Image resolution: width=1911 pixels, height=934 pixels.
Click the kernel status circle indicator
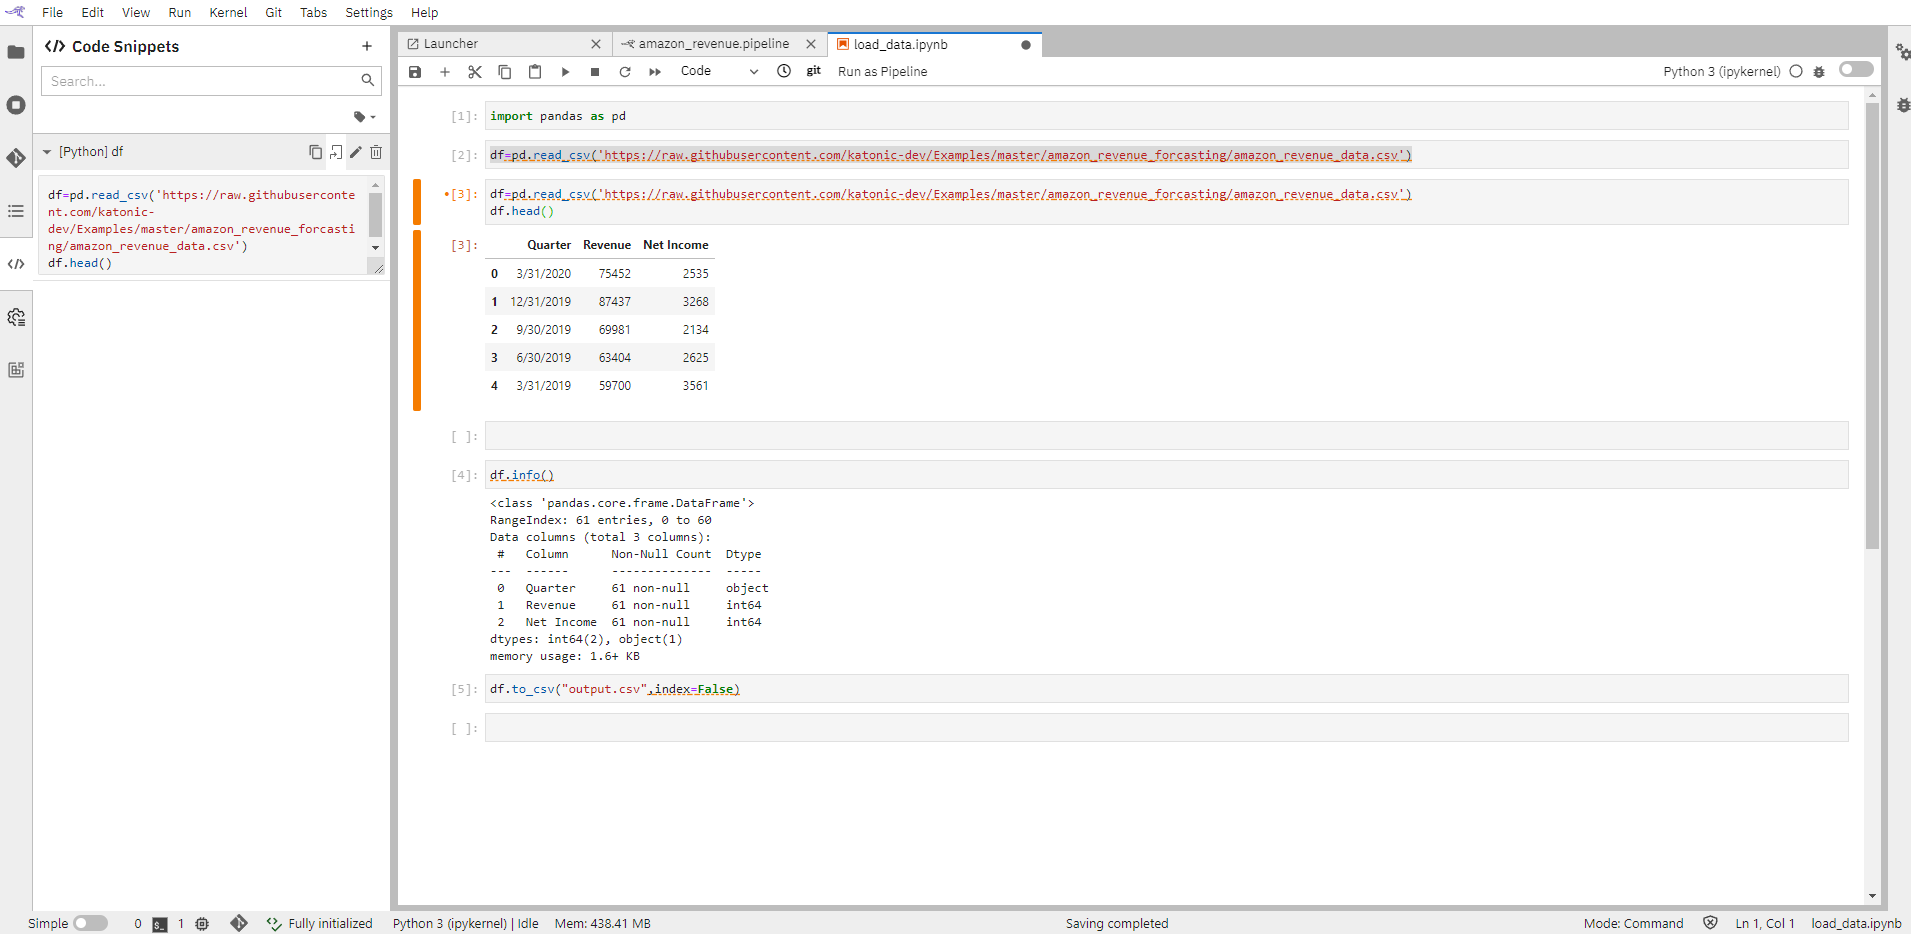coord(1796,72)
